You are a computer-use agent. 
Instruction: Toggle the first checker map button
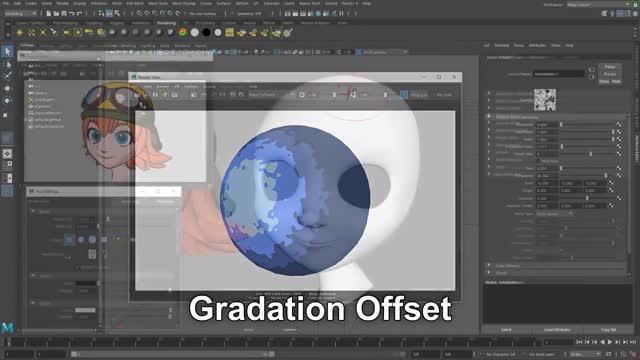point(619,124)
